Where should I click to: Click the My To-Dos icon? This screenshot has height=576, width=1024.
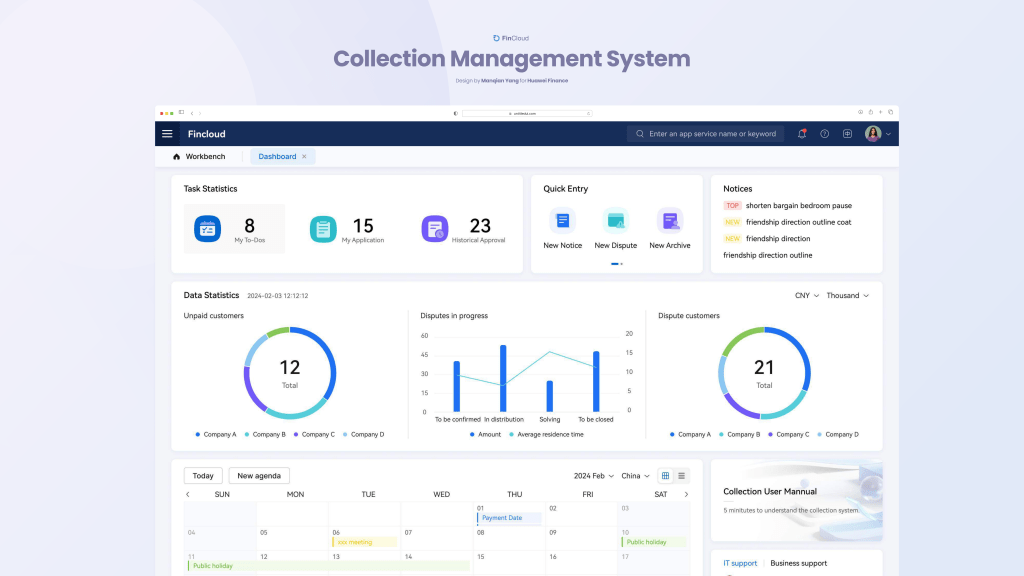pyautogui.click(x=207, y=229)
